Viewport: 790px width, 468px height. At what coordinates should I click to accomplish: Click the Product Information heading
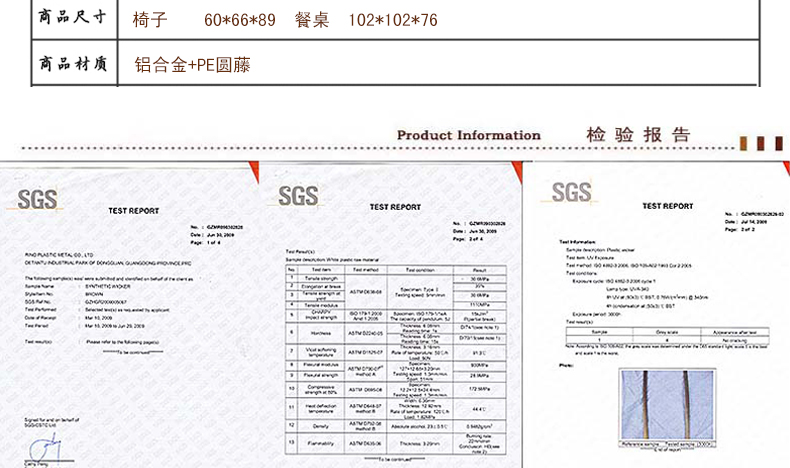(468, 136)
